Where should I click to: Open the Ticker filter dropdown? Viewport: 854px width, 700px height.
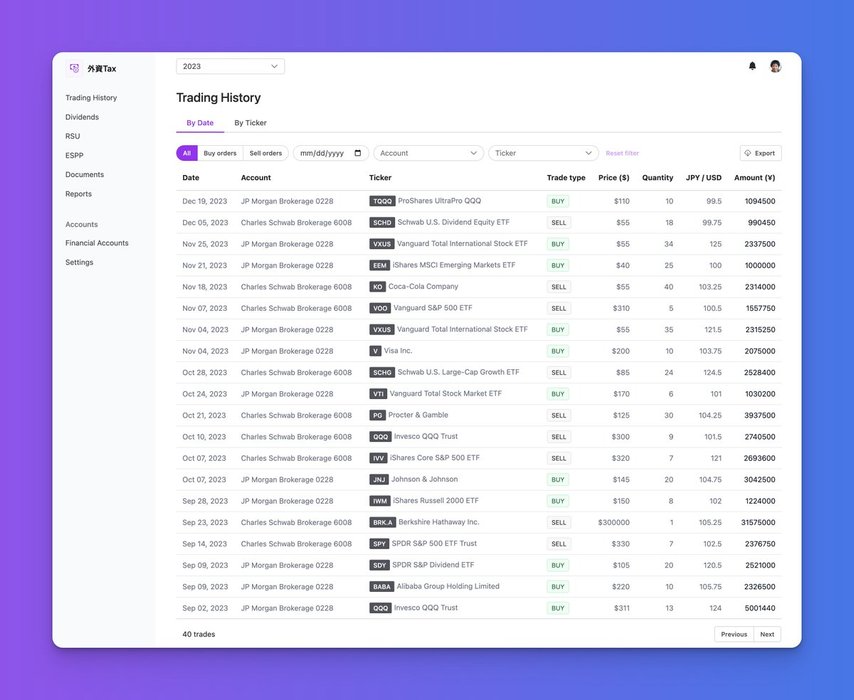(543, 153)
